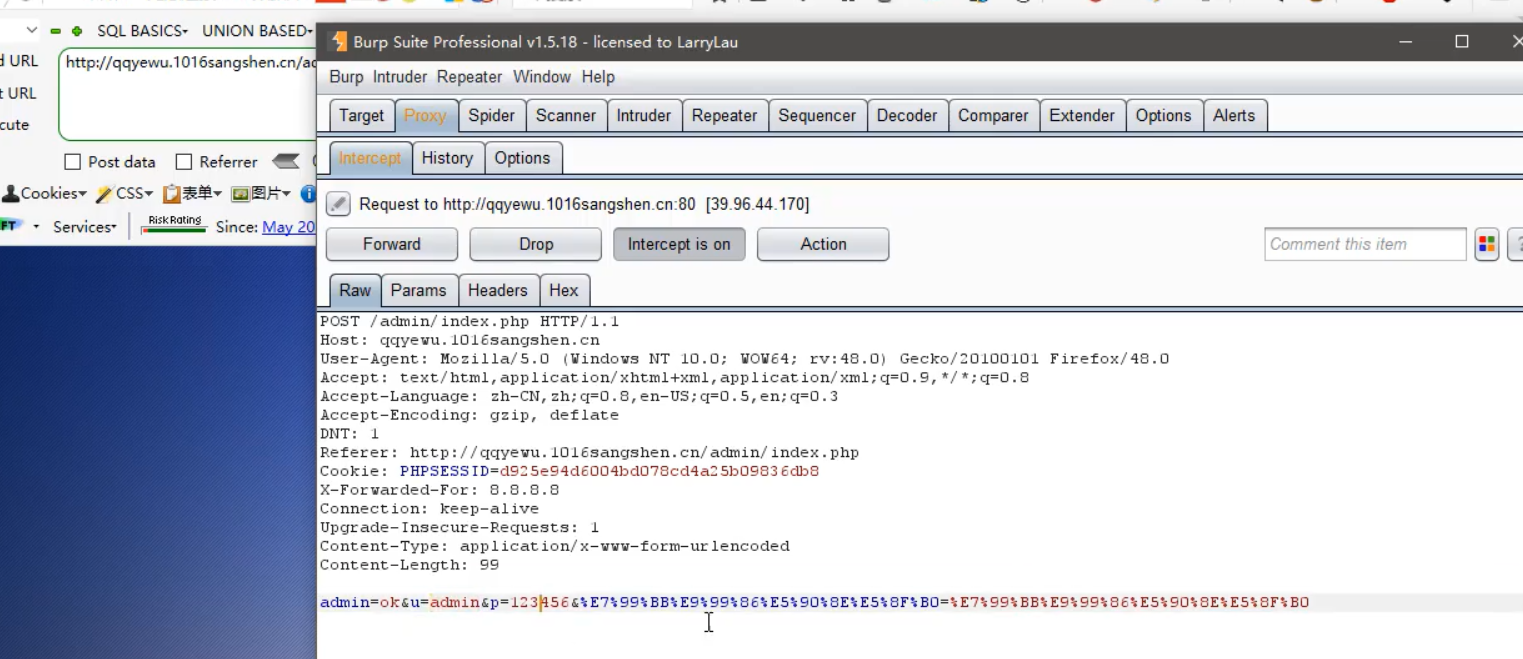Screen dimensions: 1523x659
Task: Click the pencil edit icon beside request target
Action: tap(339, 204)
